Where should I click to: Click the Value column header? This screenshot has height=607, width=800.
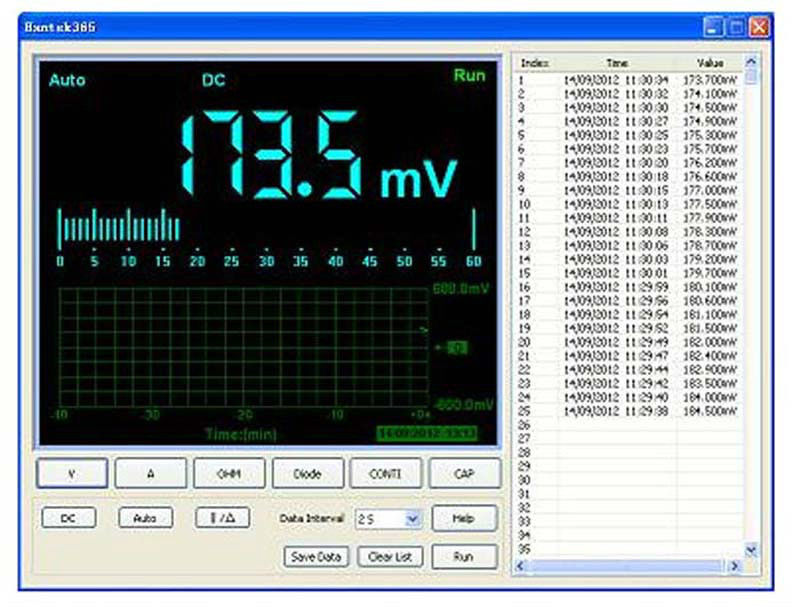coord(710,62)
